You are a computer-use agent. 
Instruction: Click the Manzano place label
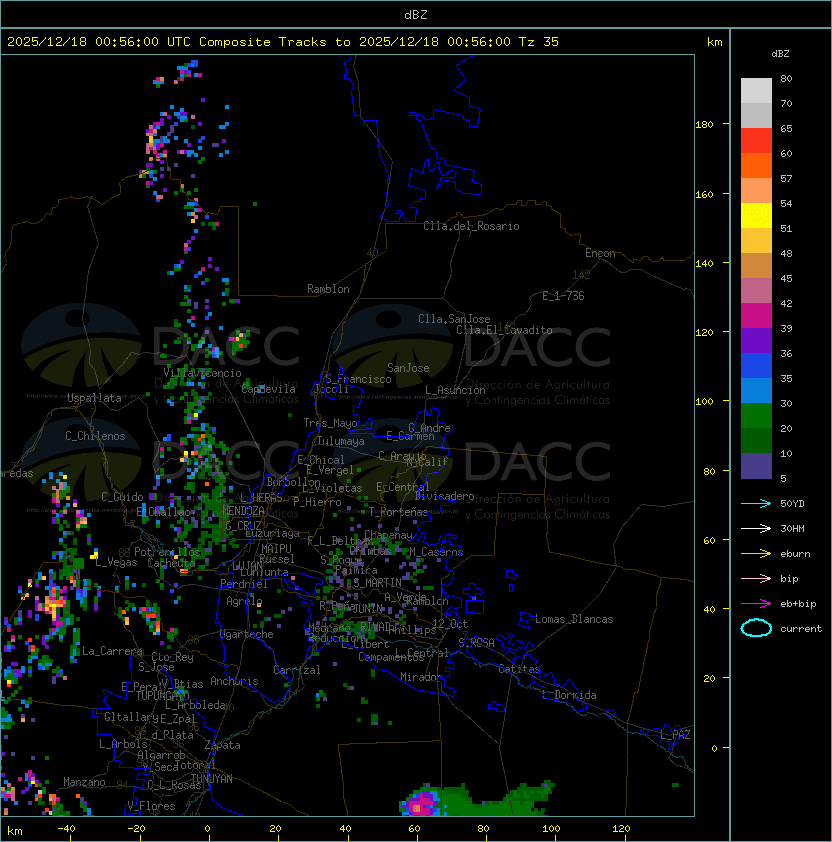point(84,782)
